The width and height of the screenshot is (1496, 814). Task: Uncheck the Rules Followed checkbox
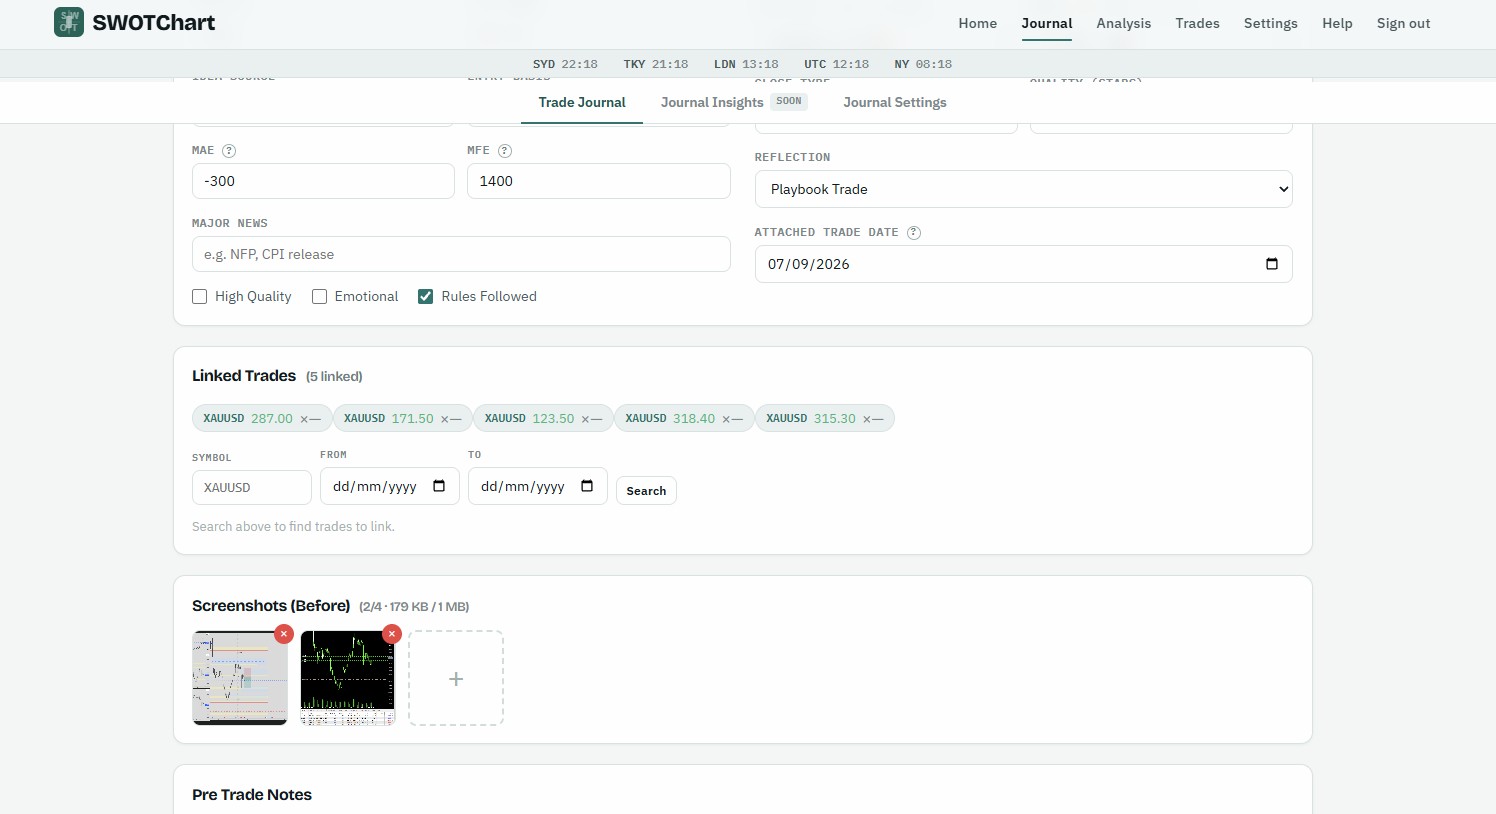tap(426, 297)
